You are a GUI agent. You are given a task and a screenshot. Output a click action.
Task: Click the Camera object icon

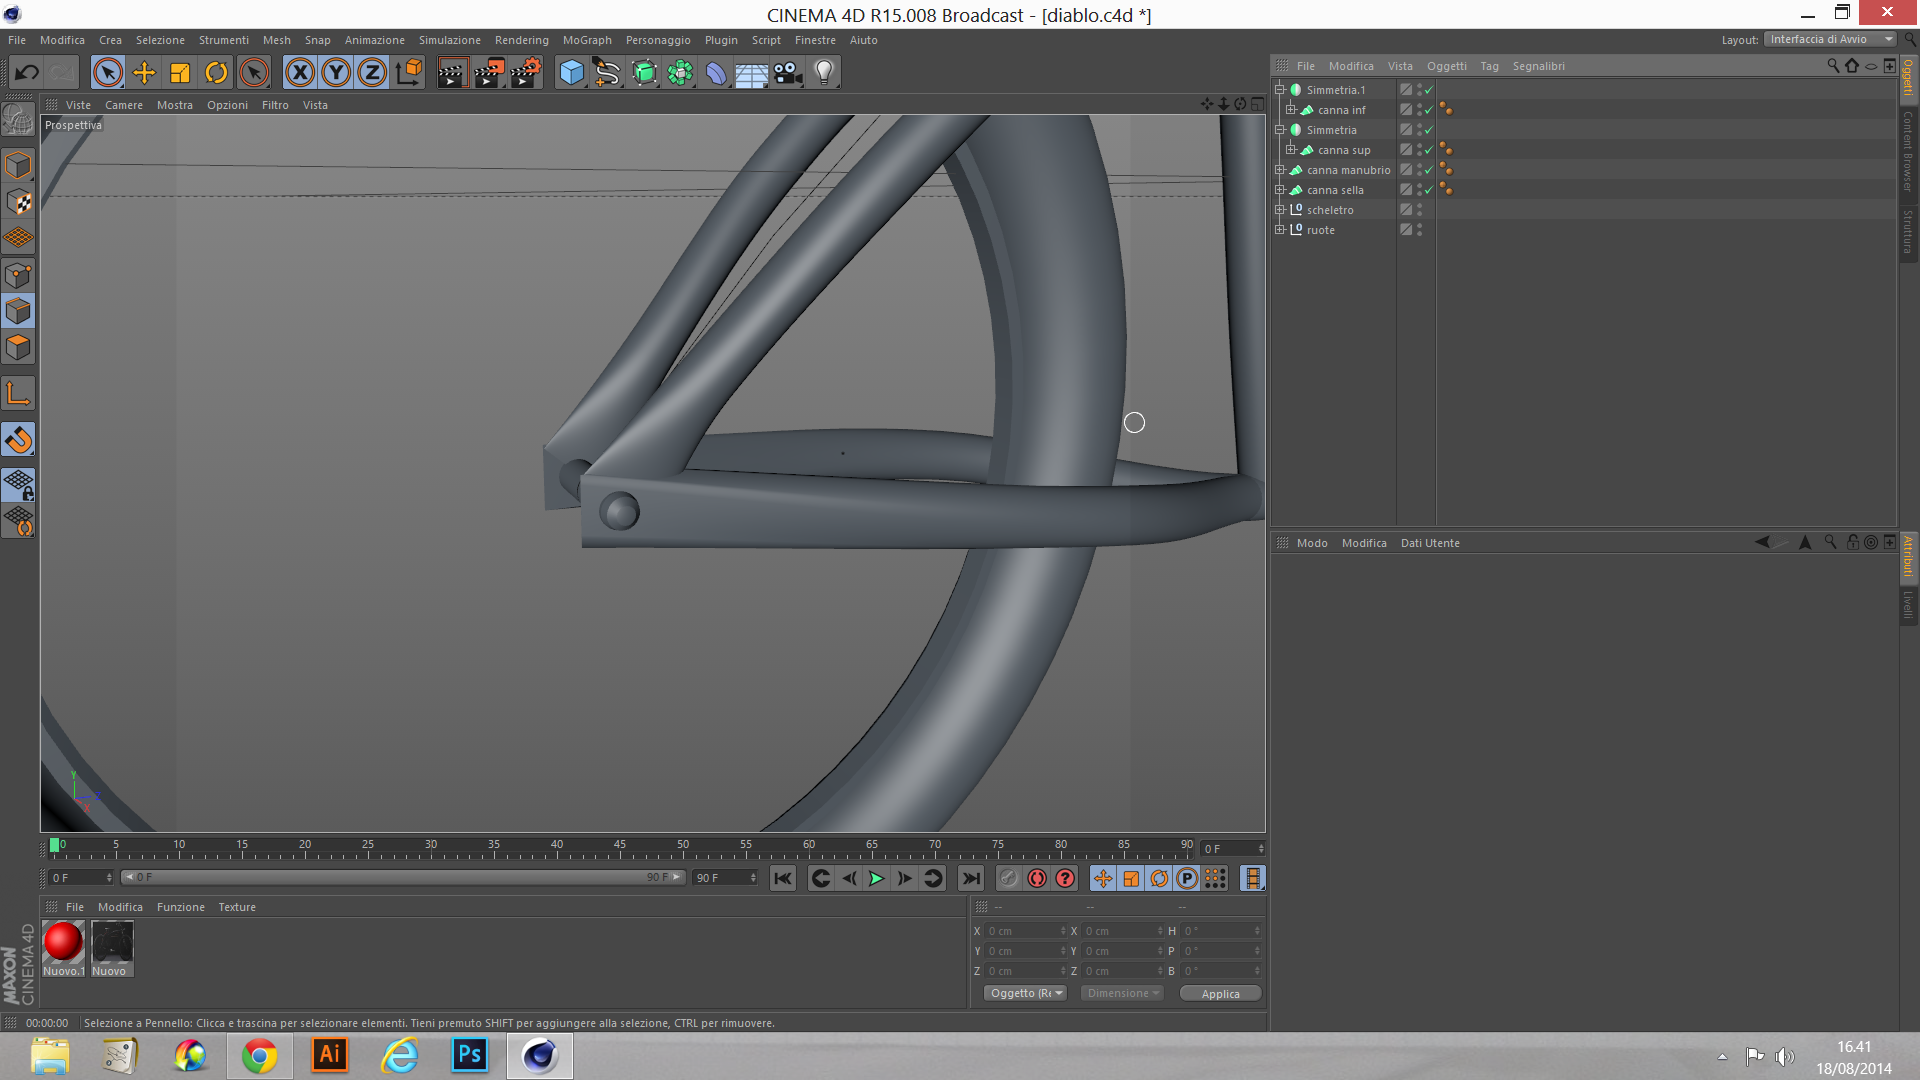788,72
